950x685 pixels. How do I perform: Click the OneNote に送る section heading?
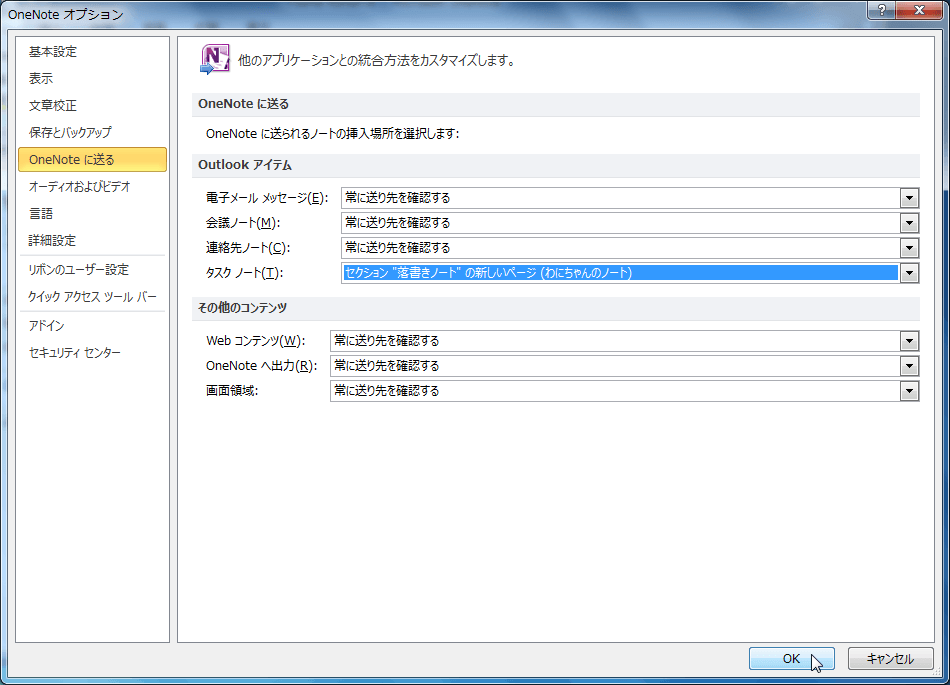point(244,104)
